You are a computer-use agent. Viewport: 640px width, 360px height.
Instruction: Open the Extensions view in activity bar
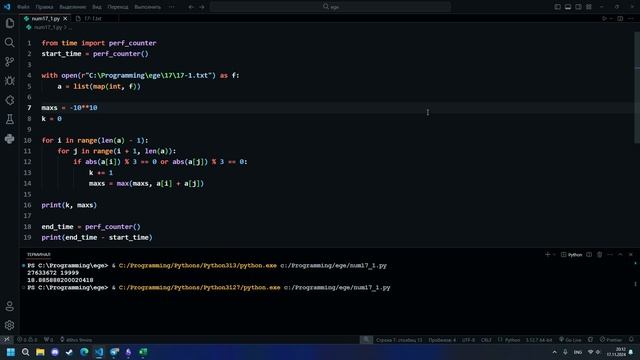[10, 100]
